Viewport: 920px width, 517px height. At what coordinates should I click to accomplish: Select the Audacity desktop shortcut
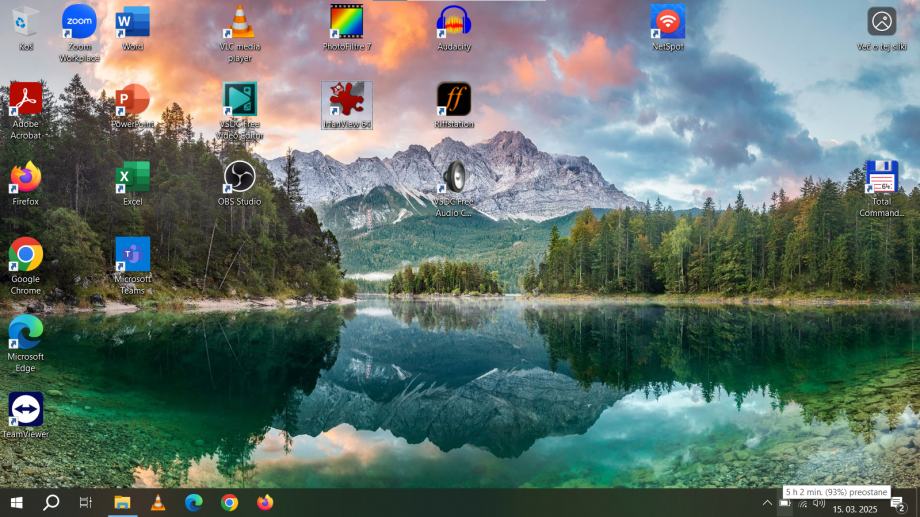click(x=454, y=28)
